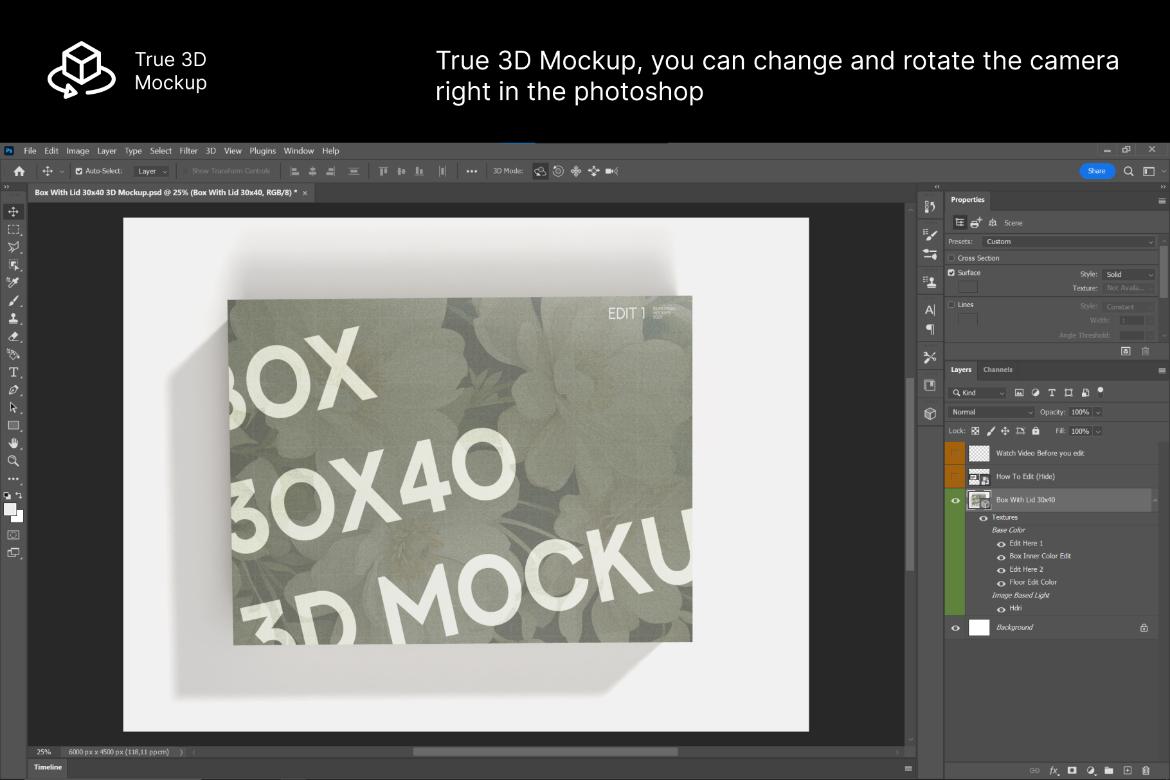Screen dimensions: 1170x780
Task: Open the Auto-Select Layer dropdown
Action: click(x=152, y=171)
